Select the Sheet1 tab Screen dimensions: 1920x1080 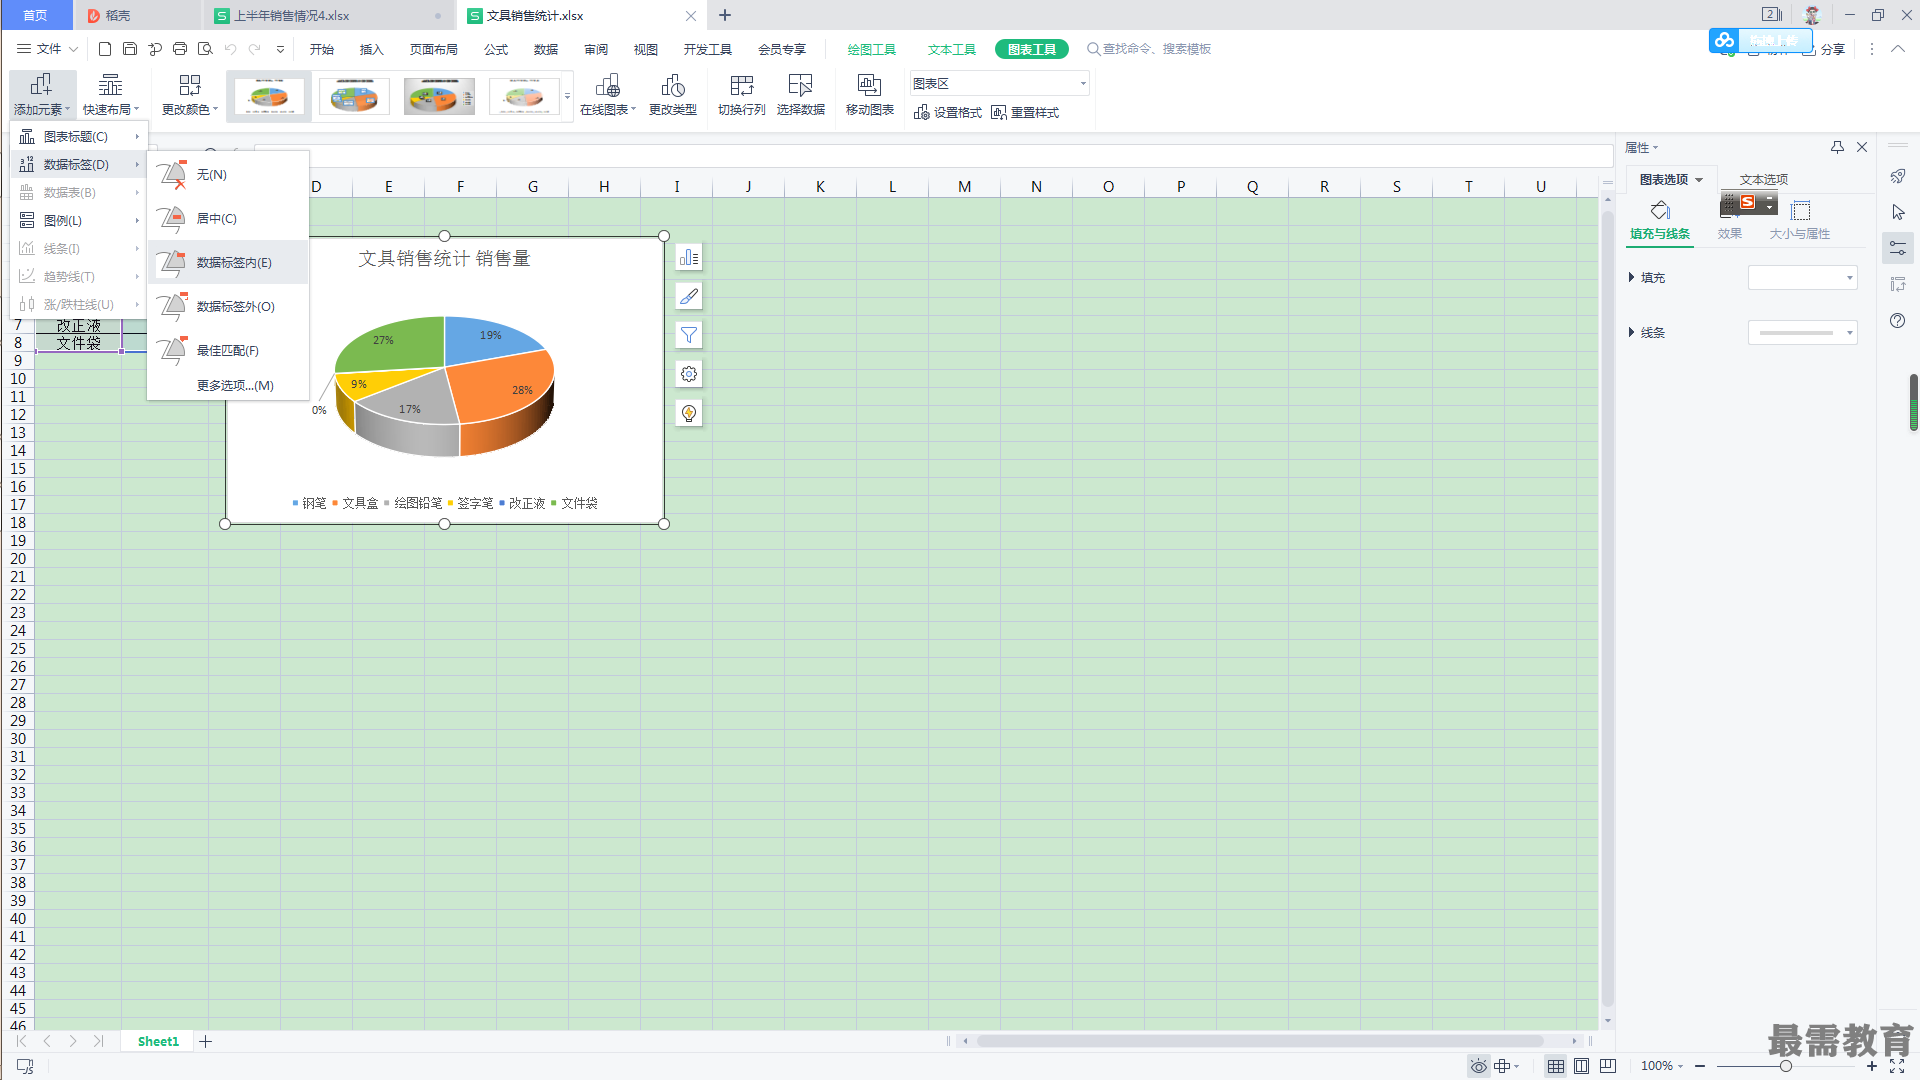(x=158, y=1042)
